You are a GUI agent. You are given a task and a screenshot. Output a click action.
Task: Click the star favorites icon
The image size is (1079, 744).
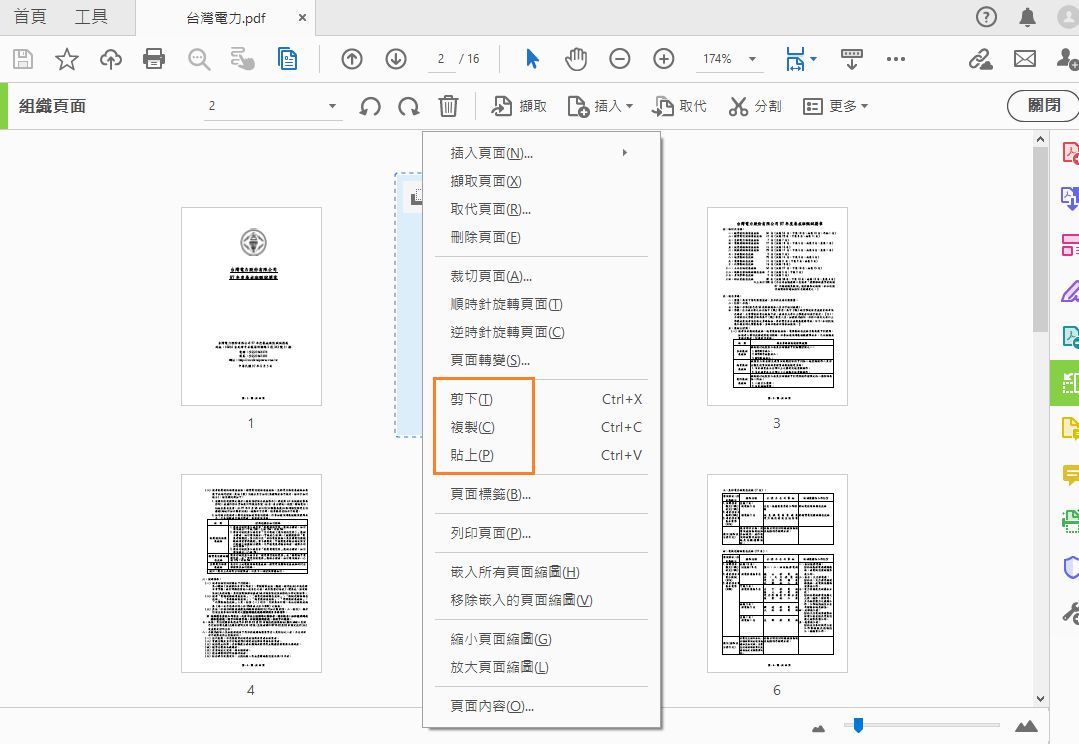tap(66, 58)
